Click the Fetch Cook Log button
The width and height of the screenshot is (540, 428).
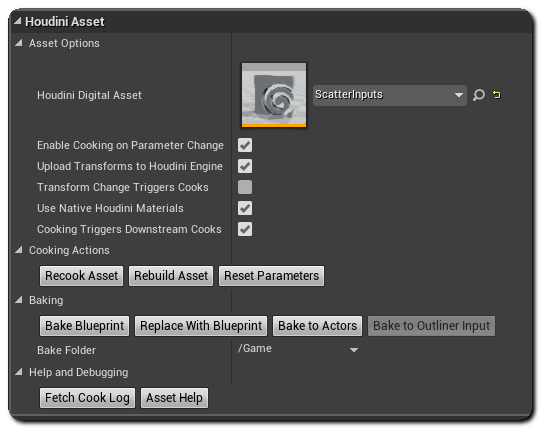87,398
